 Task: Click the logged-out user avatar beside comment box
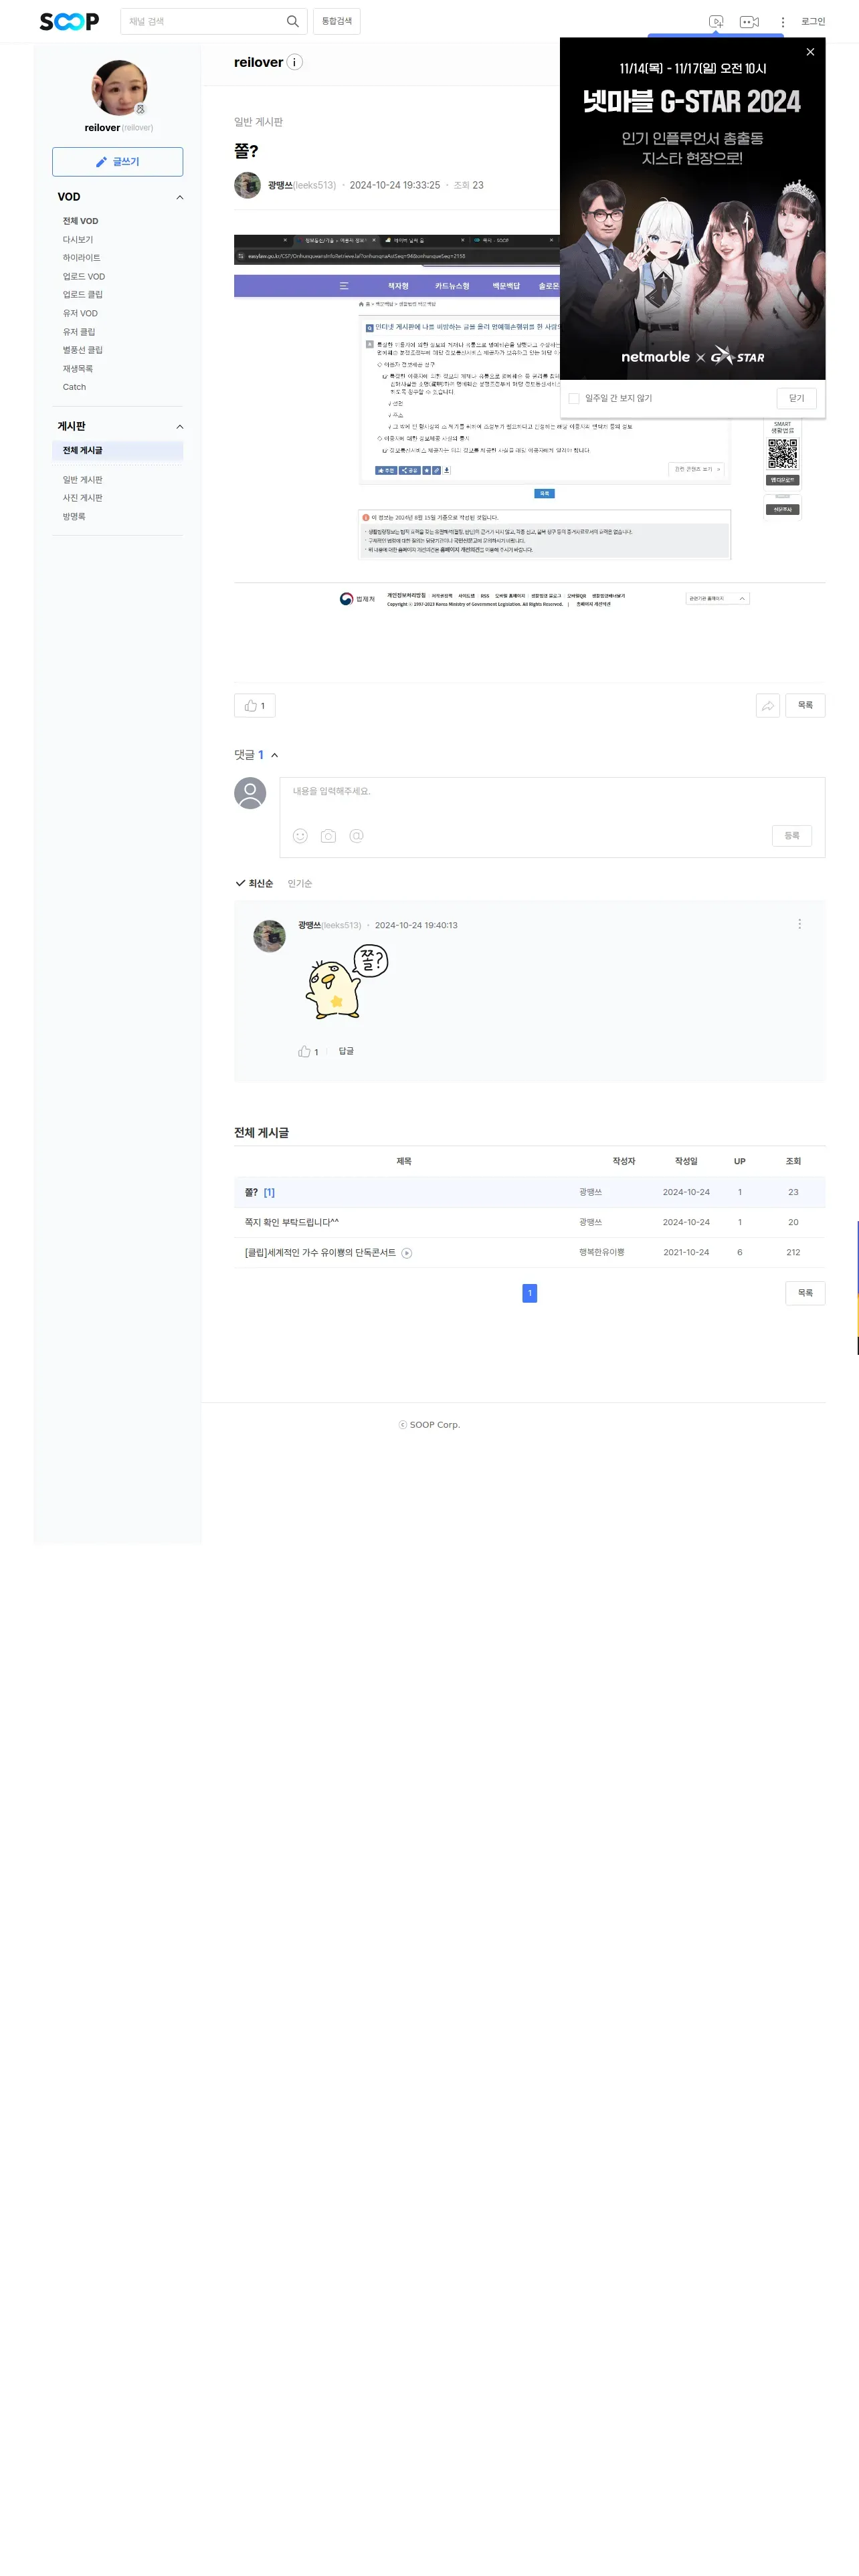pyautogui.click(x=250, y=794)
